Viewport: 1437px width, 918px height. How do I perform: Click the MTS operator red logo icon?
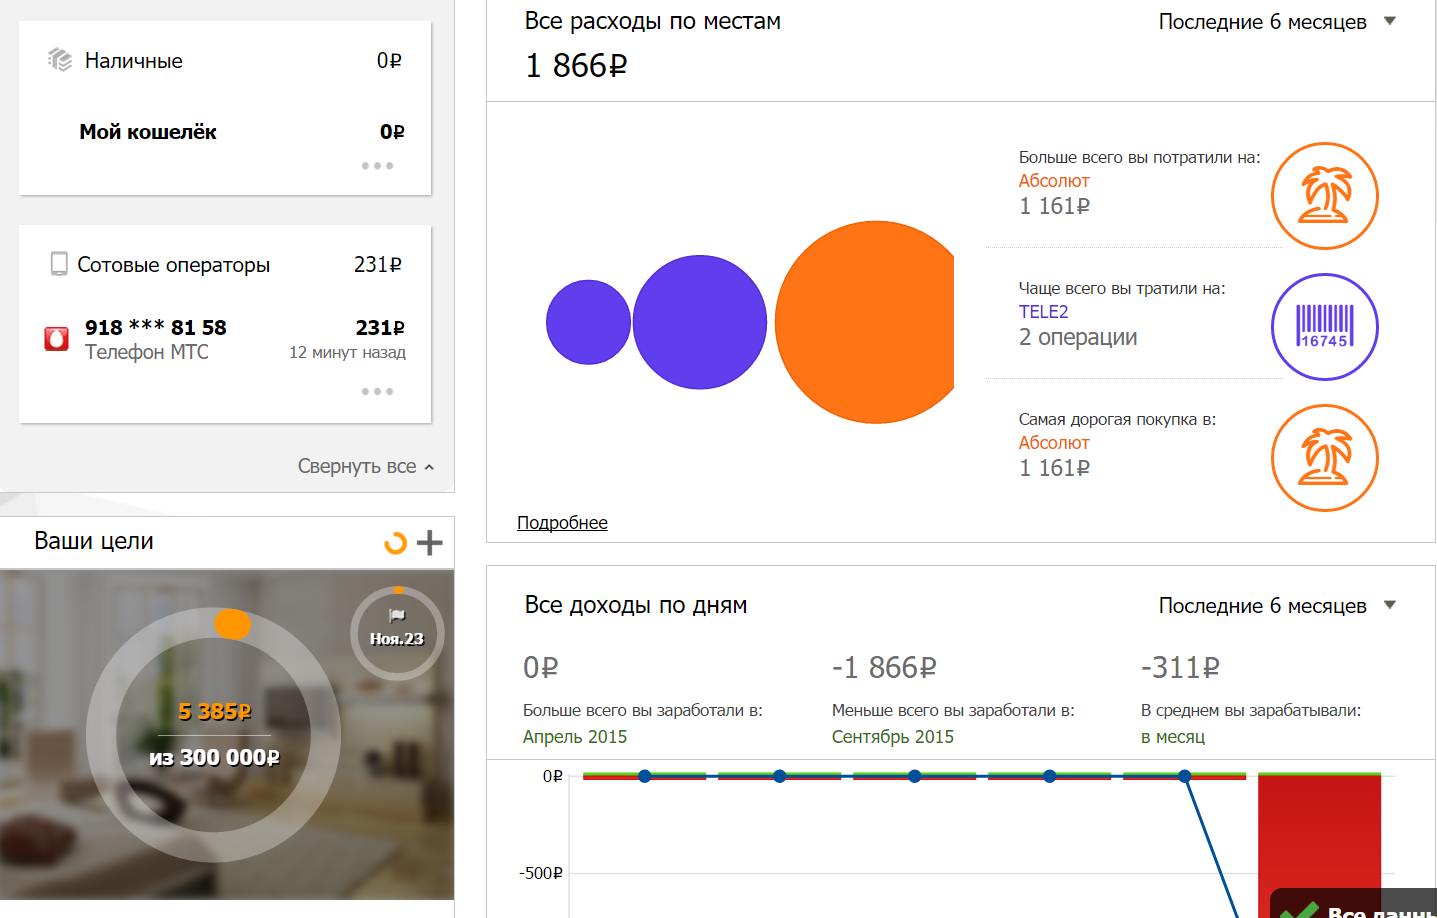point(57,339)
